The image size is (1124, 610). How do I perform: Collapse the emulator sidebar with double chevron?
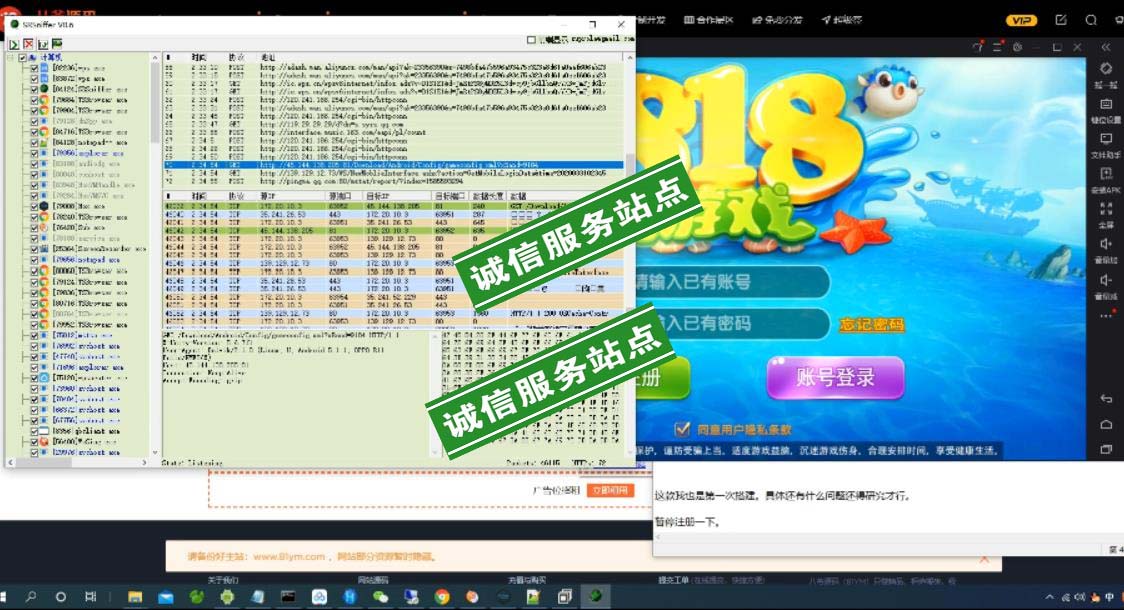[x=1106, y=47]
